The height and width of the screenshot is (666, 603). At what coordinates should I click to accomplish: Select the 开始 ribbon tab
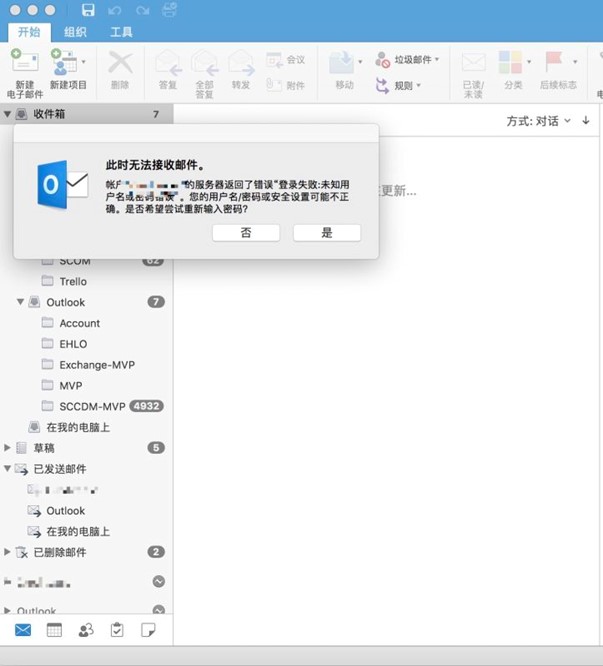tap(29, 32)
